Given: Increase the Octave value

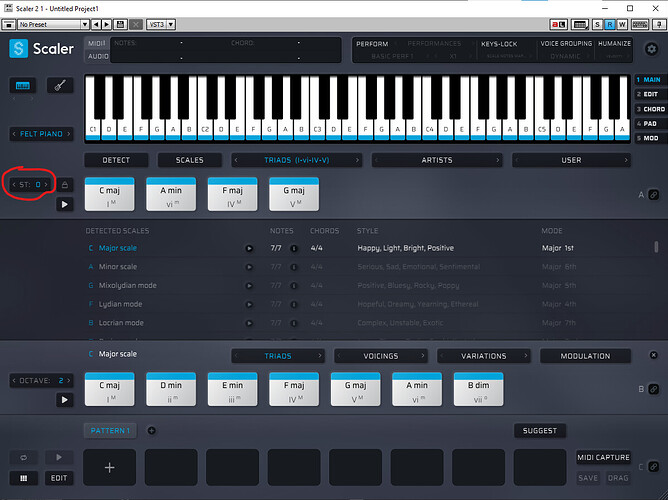Looking at the screenshot, I should 69,380.
